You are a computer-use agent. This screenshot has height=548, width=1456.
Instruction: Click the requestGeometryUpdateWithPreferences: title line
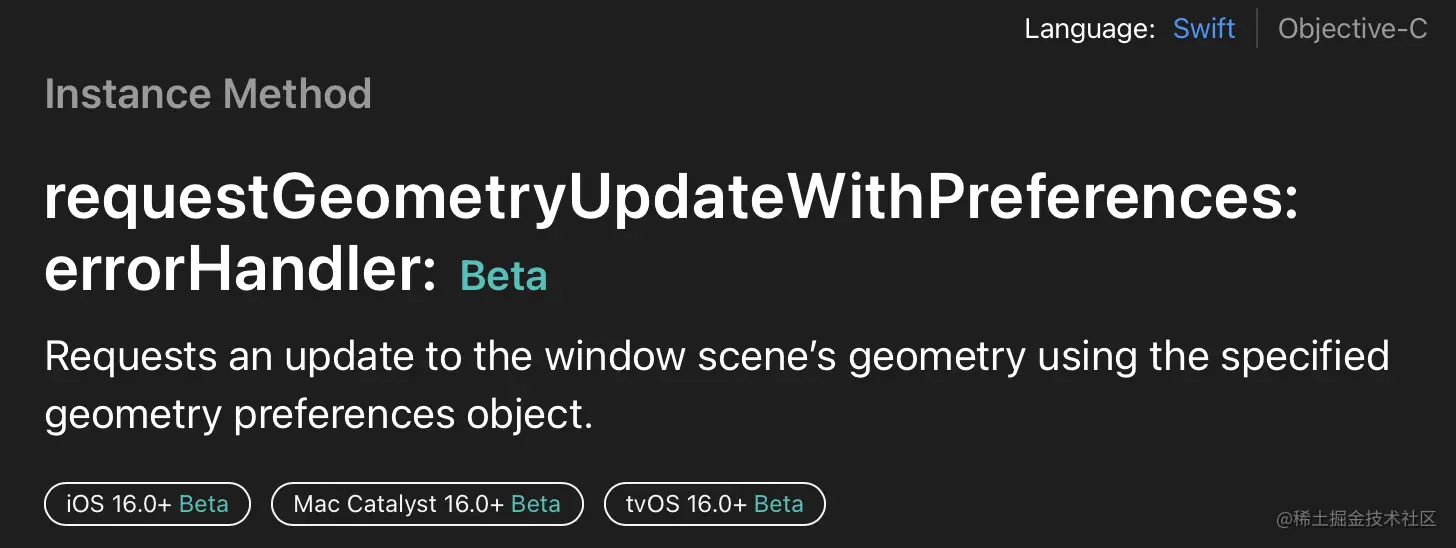click(x=671, y=200)
